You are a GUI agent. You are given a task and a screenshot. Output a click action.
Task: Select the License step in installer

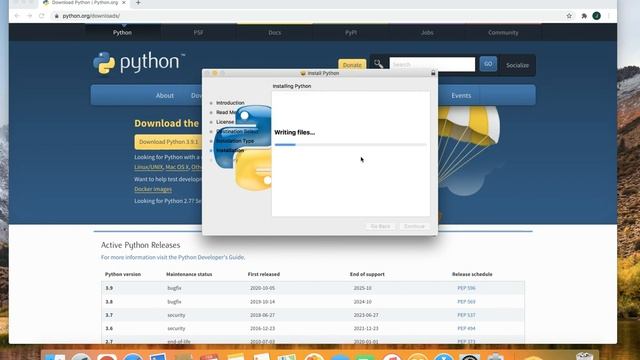pyautogui.click(x=225, y=122)
